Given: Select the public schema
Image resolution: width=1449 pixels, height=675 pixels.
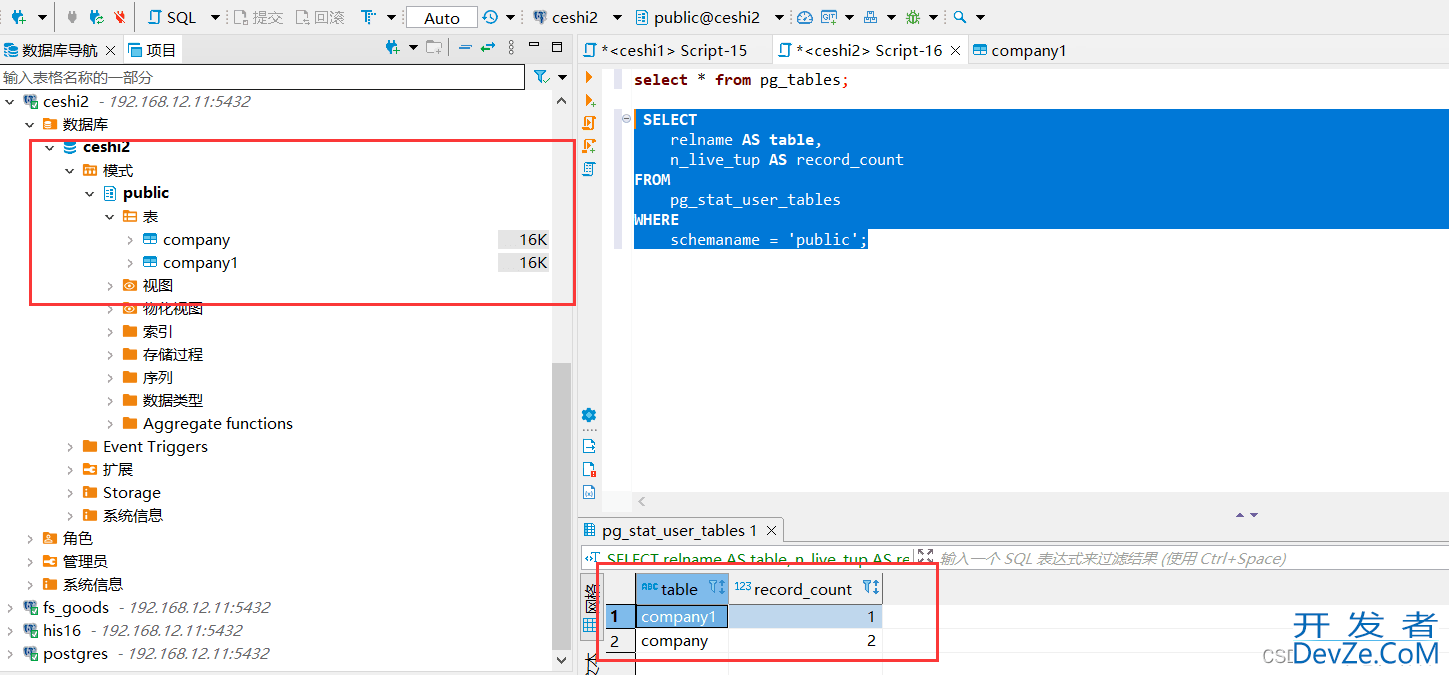Looking at the screenshot, I should [146, 193].
